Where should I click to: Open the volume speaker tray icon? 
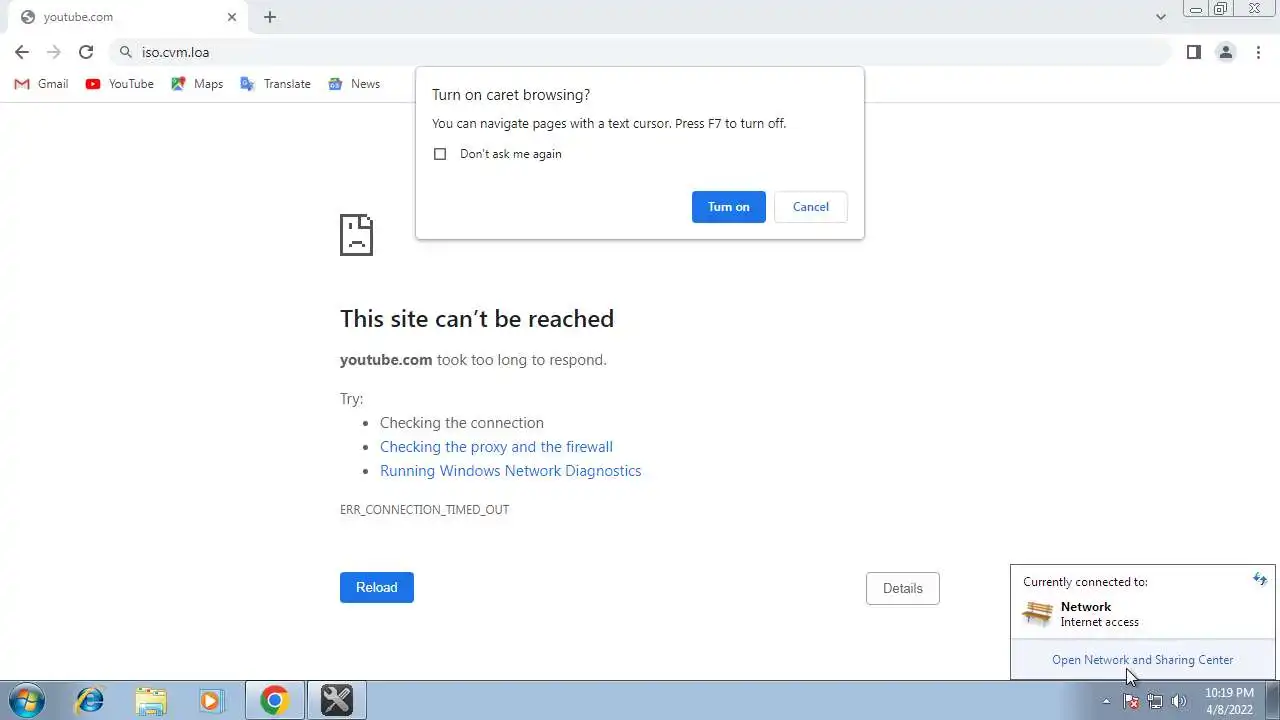click(1179, 702)
